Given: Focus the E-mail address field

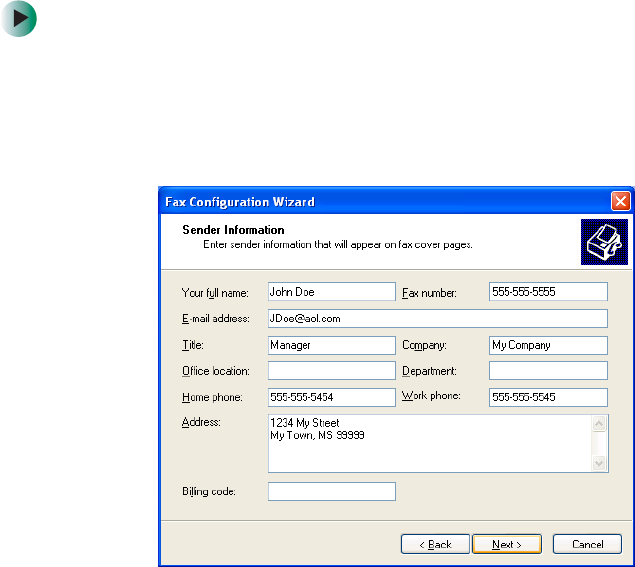Looking at the screenshot, I should pos(437,318).
